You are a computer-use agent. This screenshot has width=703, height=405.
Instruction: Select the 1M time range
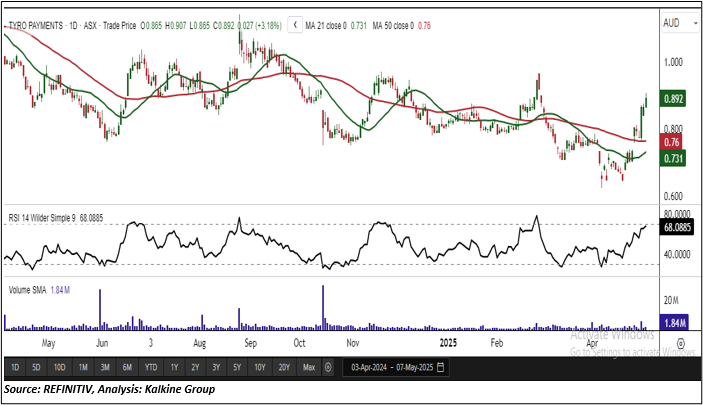coord(83,367)
